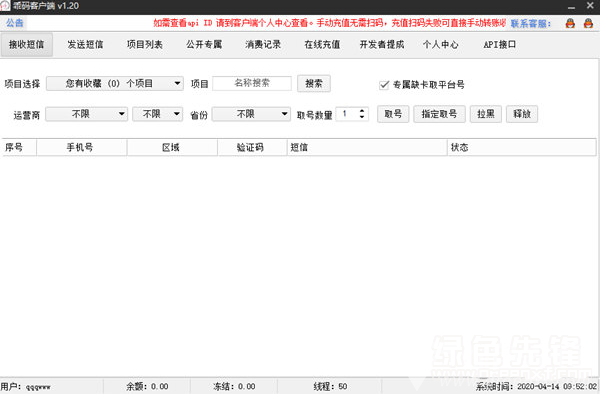Click the 搜索 button
601x395 pixels.
click(314, 84)
